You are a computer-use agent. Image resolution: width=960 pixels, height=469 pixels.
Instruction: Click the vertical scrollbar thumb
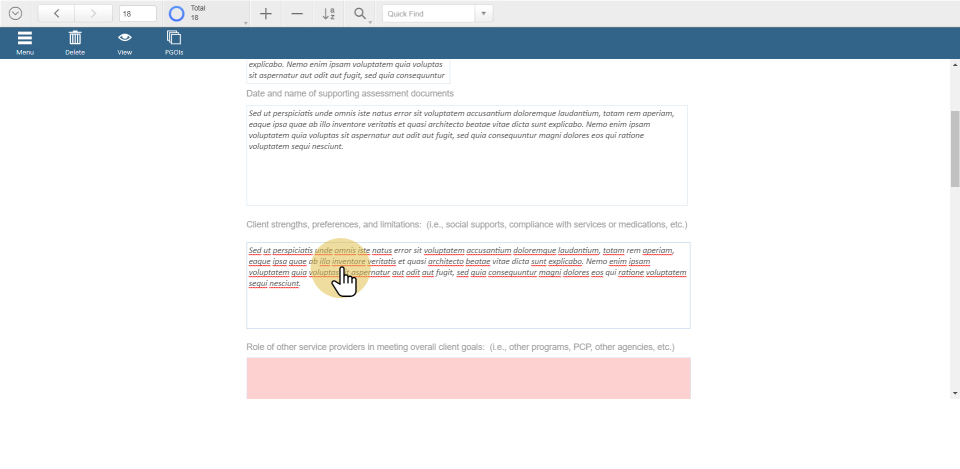coord(954,148)
